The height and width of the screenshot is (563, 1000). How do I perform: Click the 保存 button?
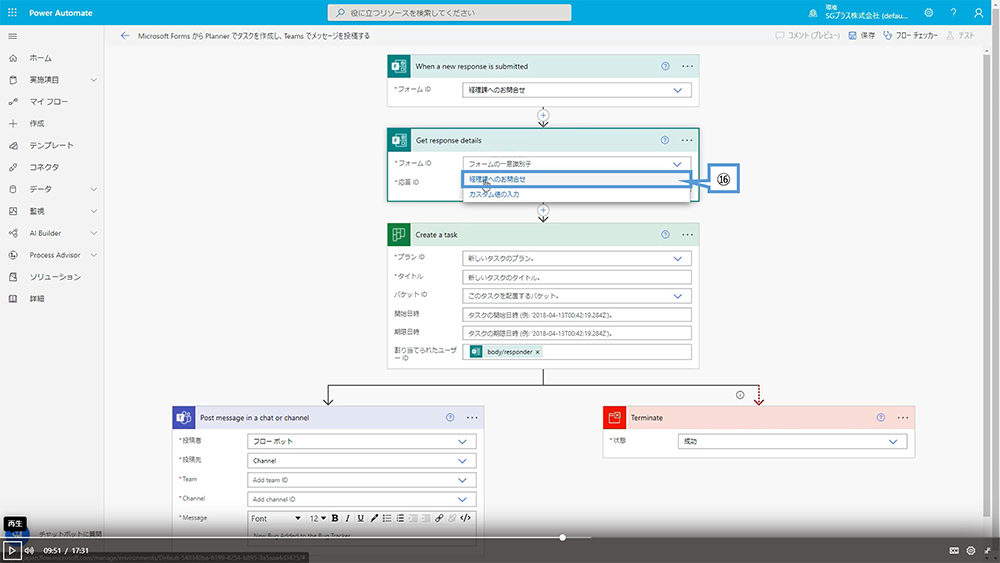coord(862,36)
